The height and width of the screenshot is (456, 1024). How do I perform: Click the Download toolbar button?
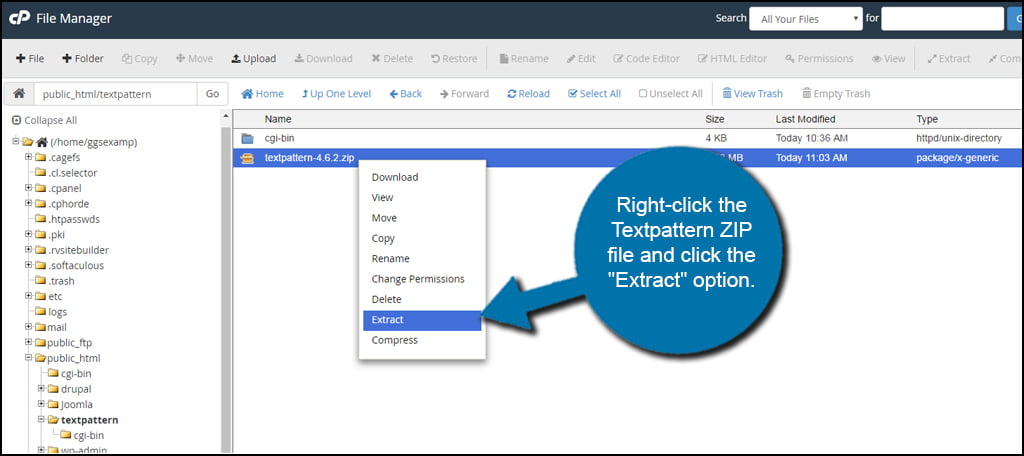pos(323,59)
